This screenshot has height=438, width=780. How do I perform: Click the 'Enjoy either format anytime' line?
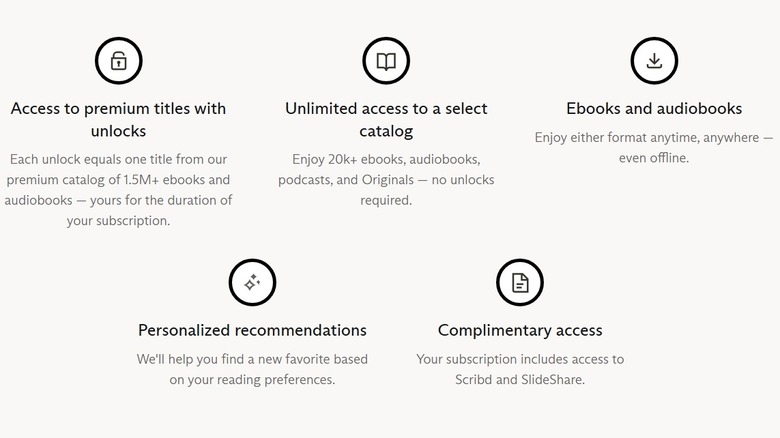tap(654, 137)
